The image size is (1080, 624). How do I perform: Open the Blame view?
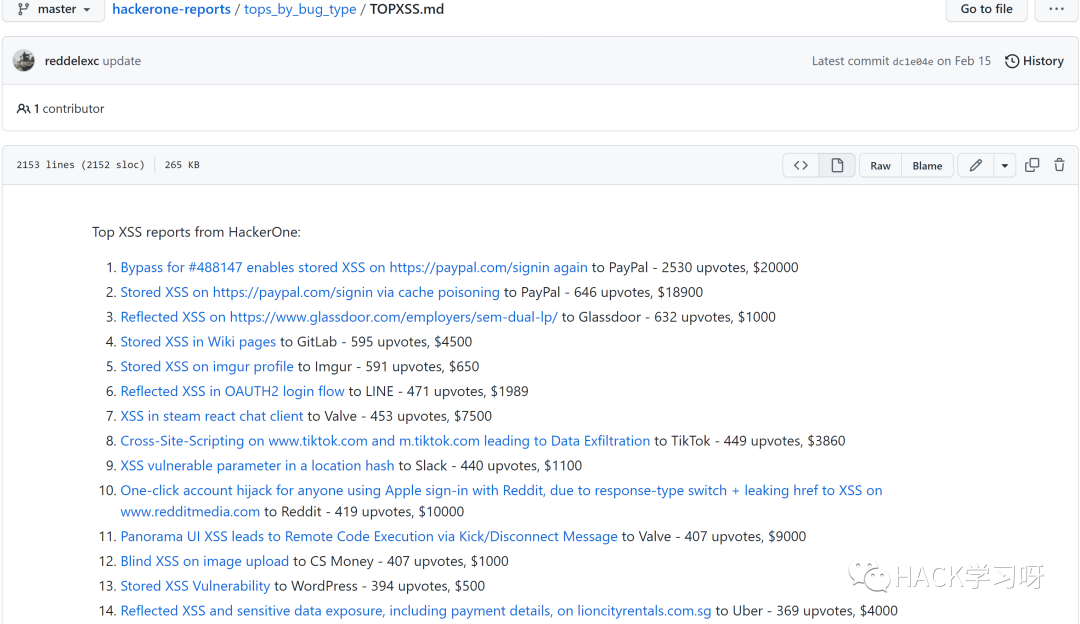927,166
